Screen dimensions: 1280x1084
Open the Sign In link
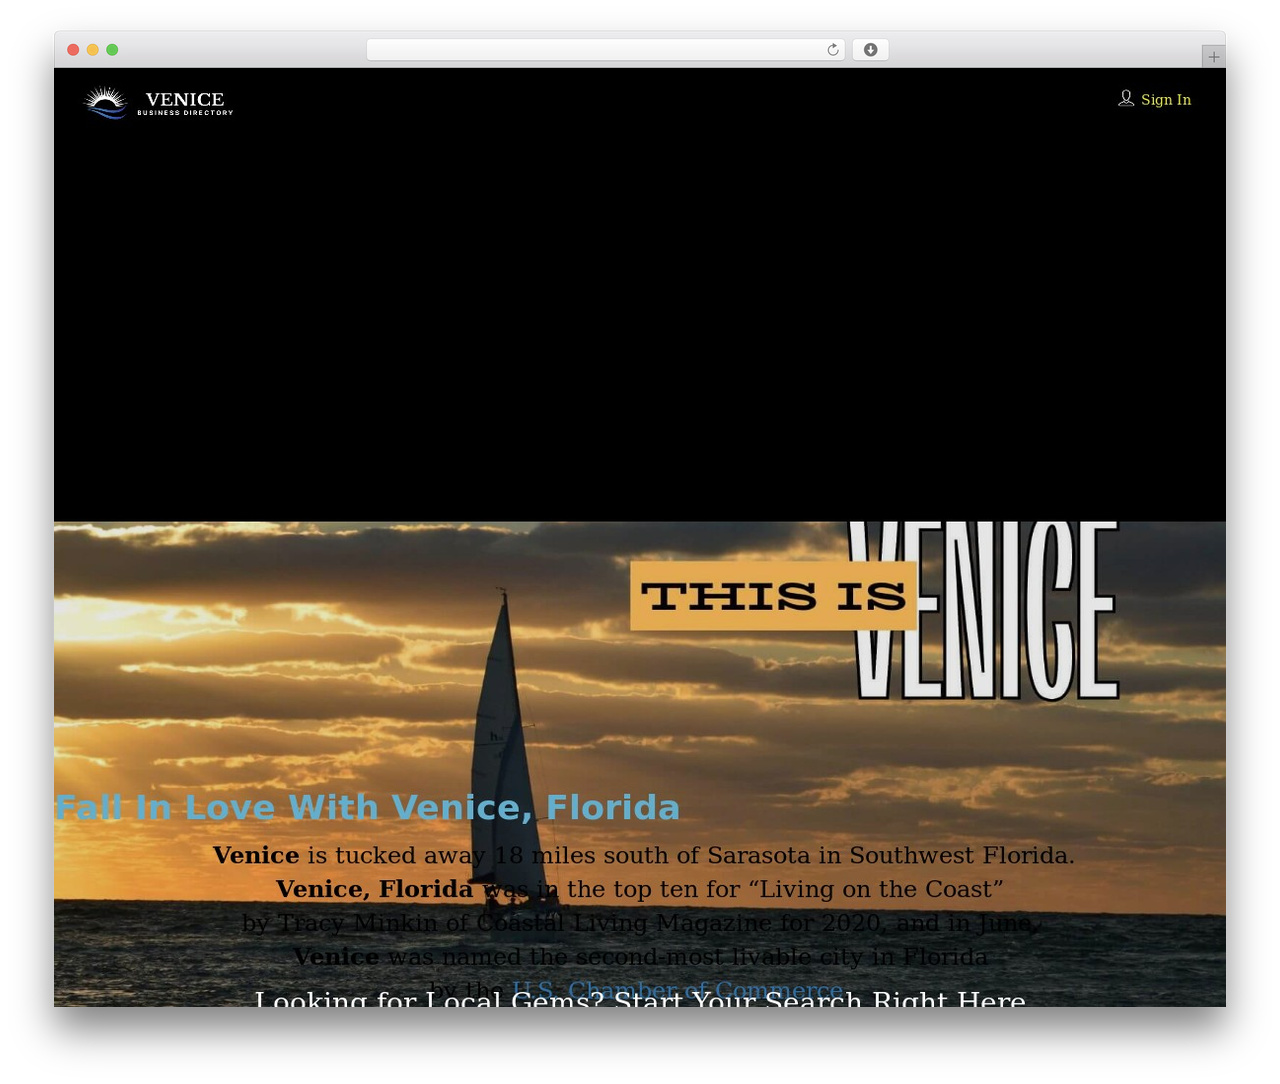tap(1166, 99)
